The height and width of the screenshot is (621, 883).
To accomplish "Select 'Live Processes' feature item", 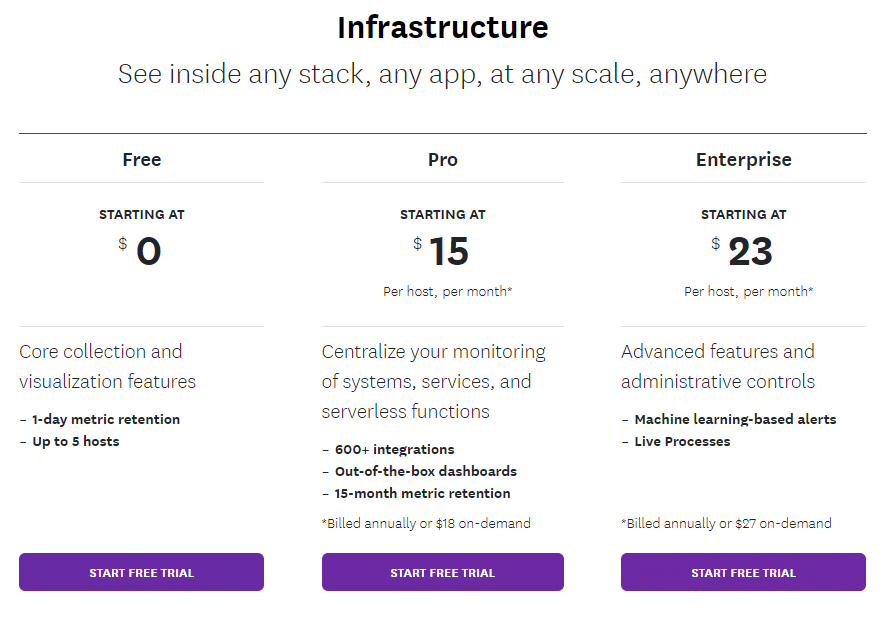I will click(680, 441).
